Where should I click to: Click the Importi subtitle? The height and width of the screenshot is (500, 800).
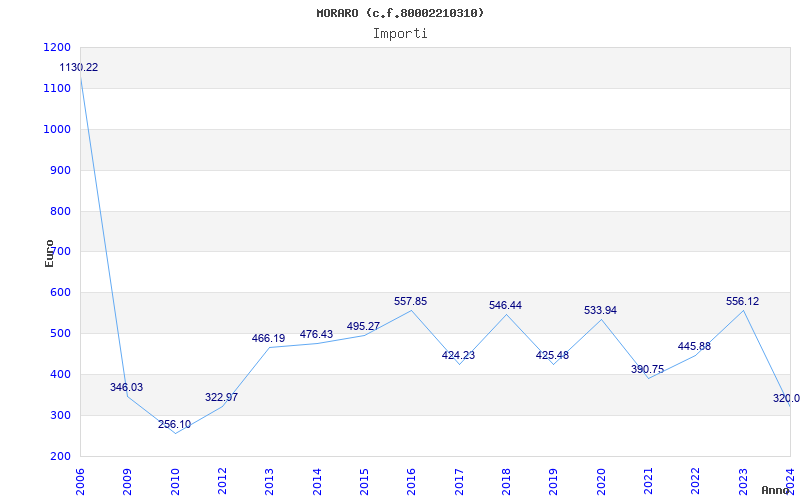coord(400,33)
